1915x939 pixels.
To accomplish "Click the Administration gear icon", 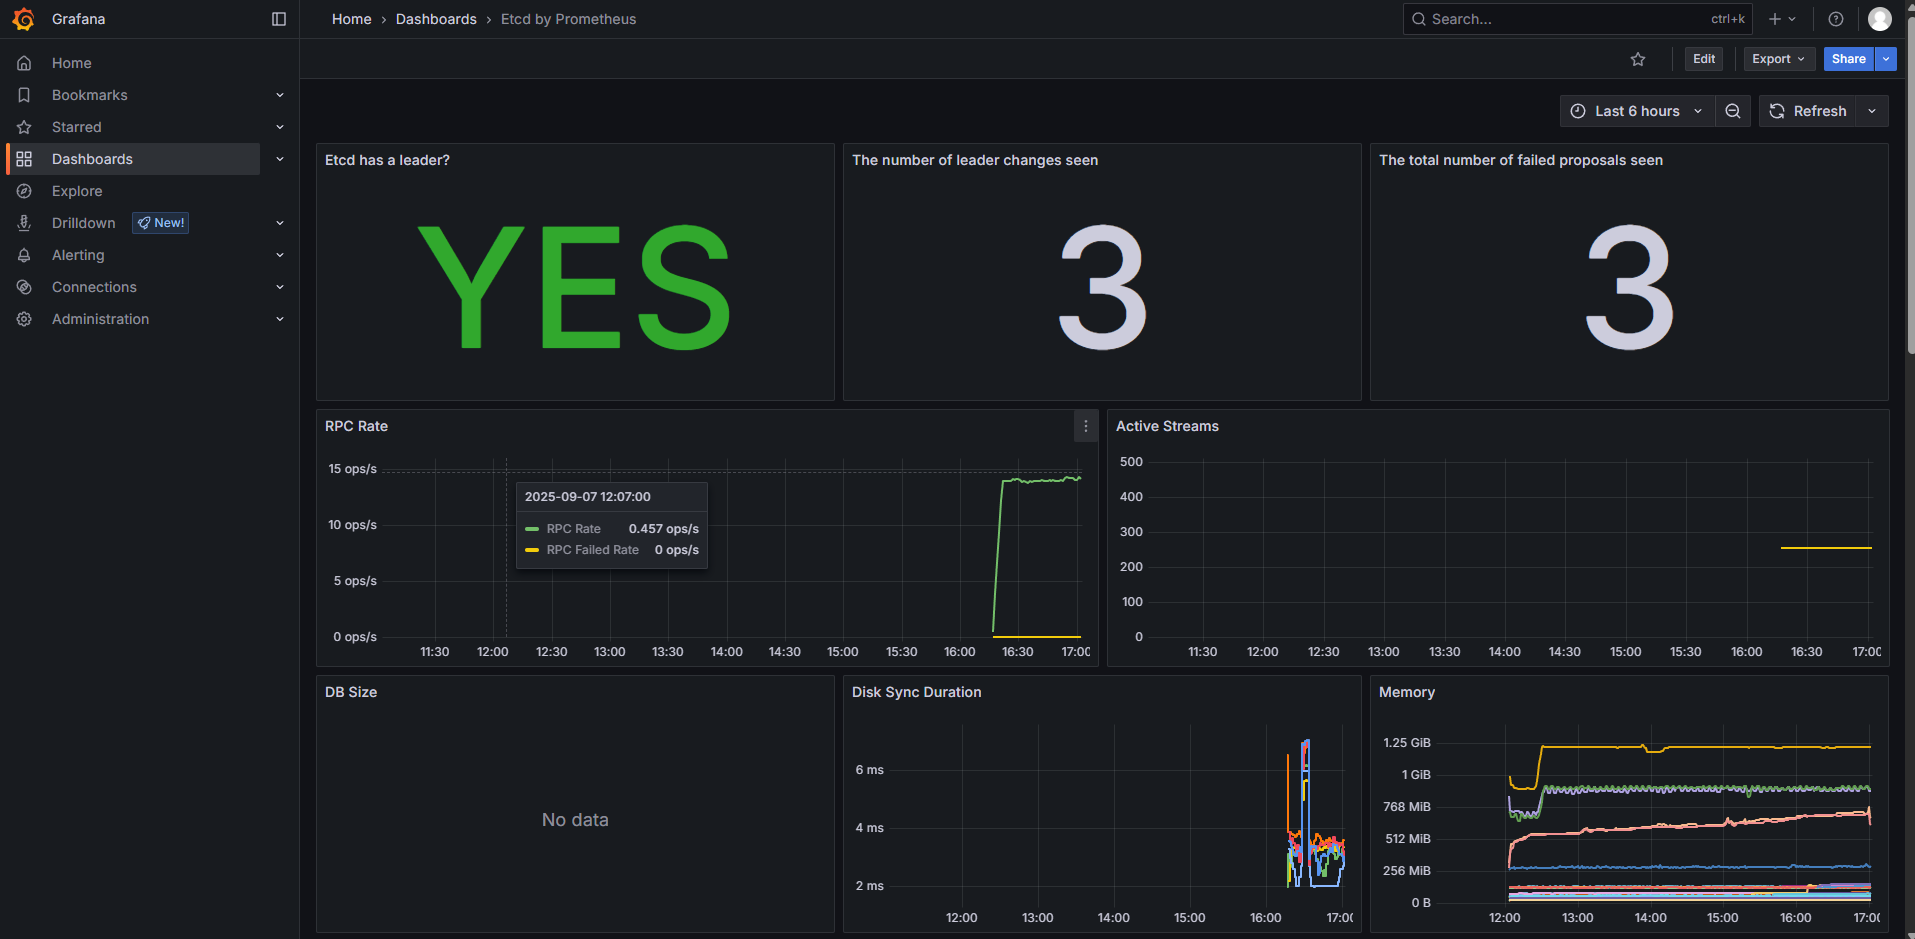I will coord(24,319).
